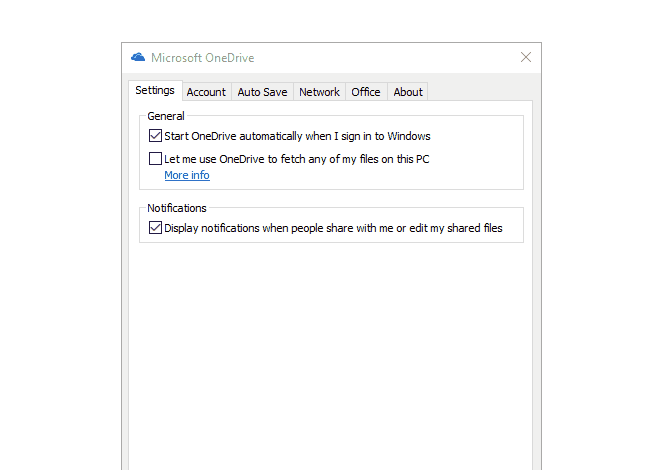
Task: Switch to the Account tab
Action: 206,92
